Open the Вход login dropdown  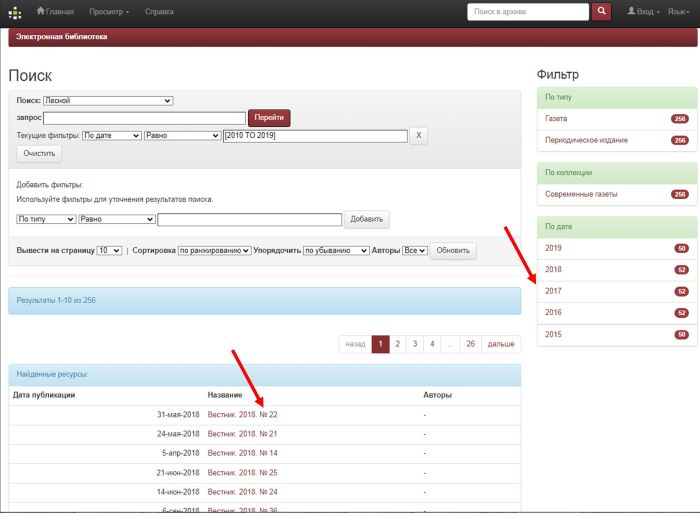tap(643, 12)
